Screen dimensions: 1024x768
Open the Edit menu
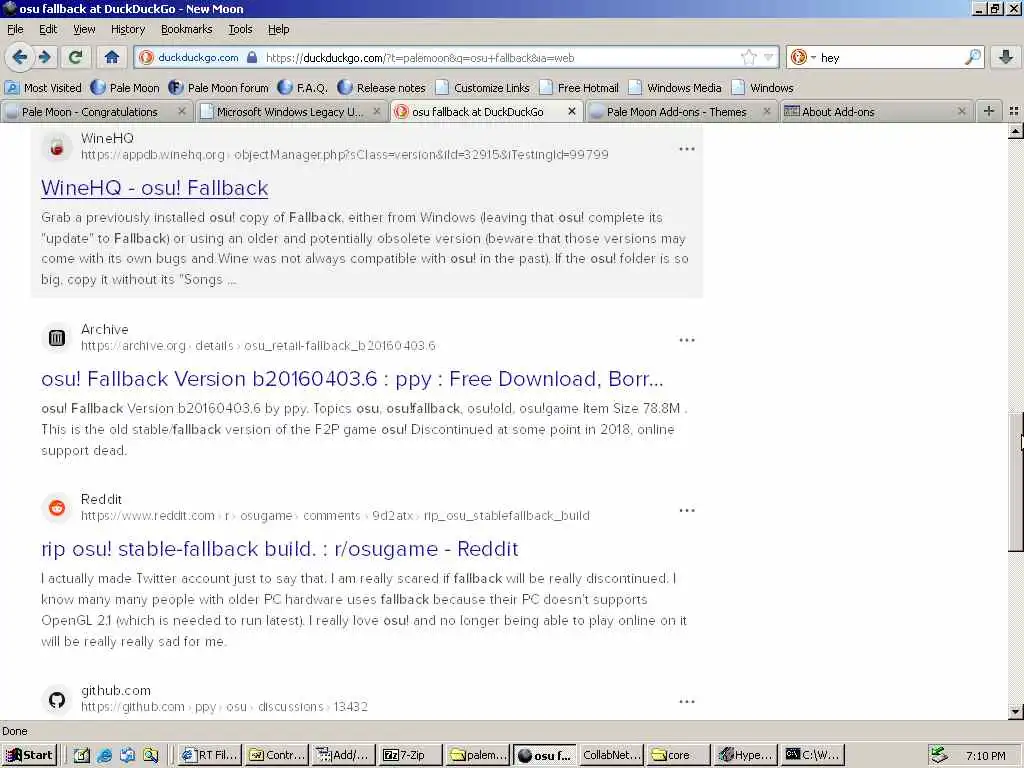point(48,29)
